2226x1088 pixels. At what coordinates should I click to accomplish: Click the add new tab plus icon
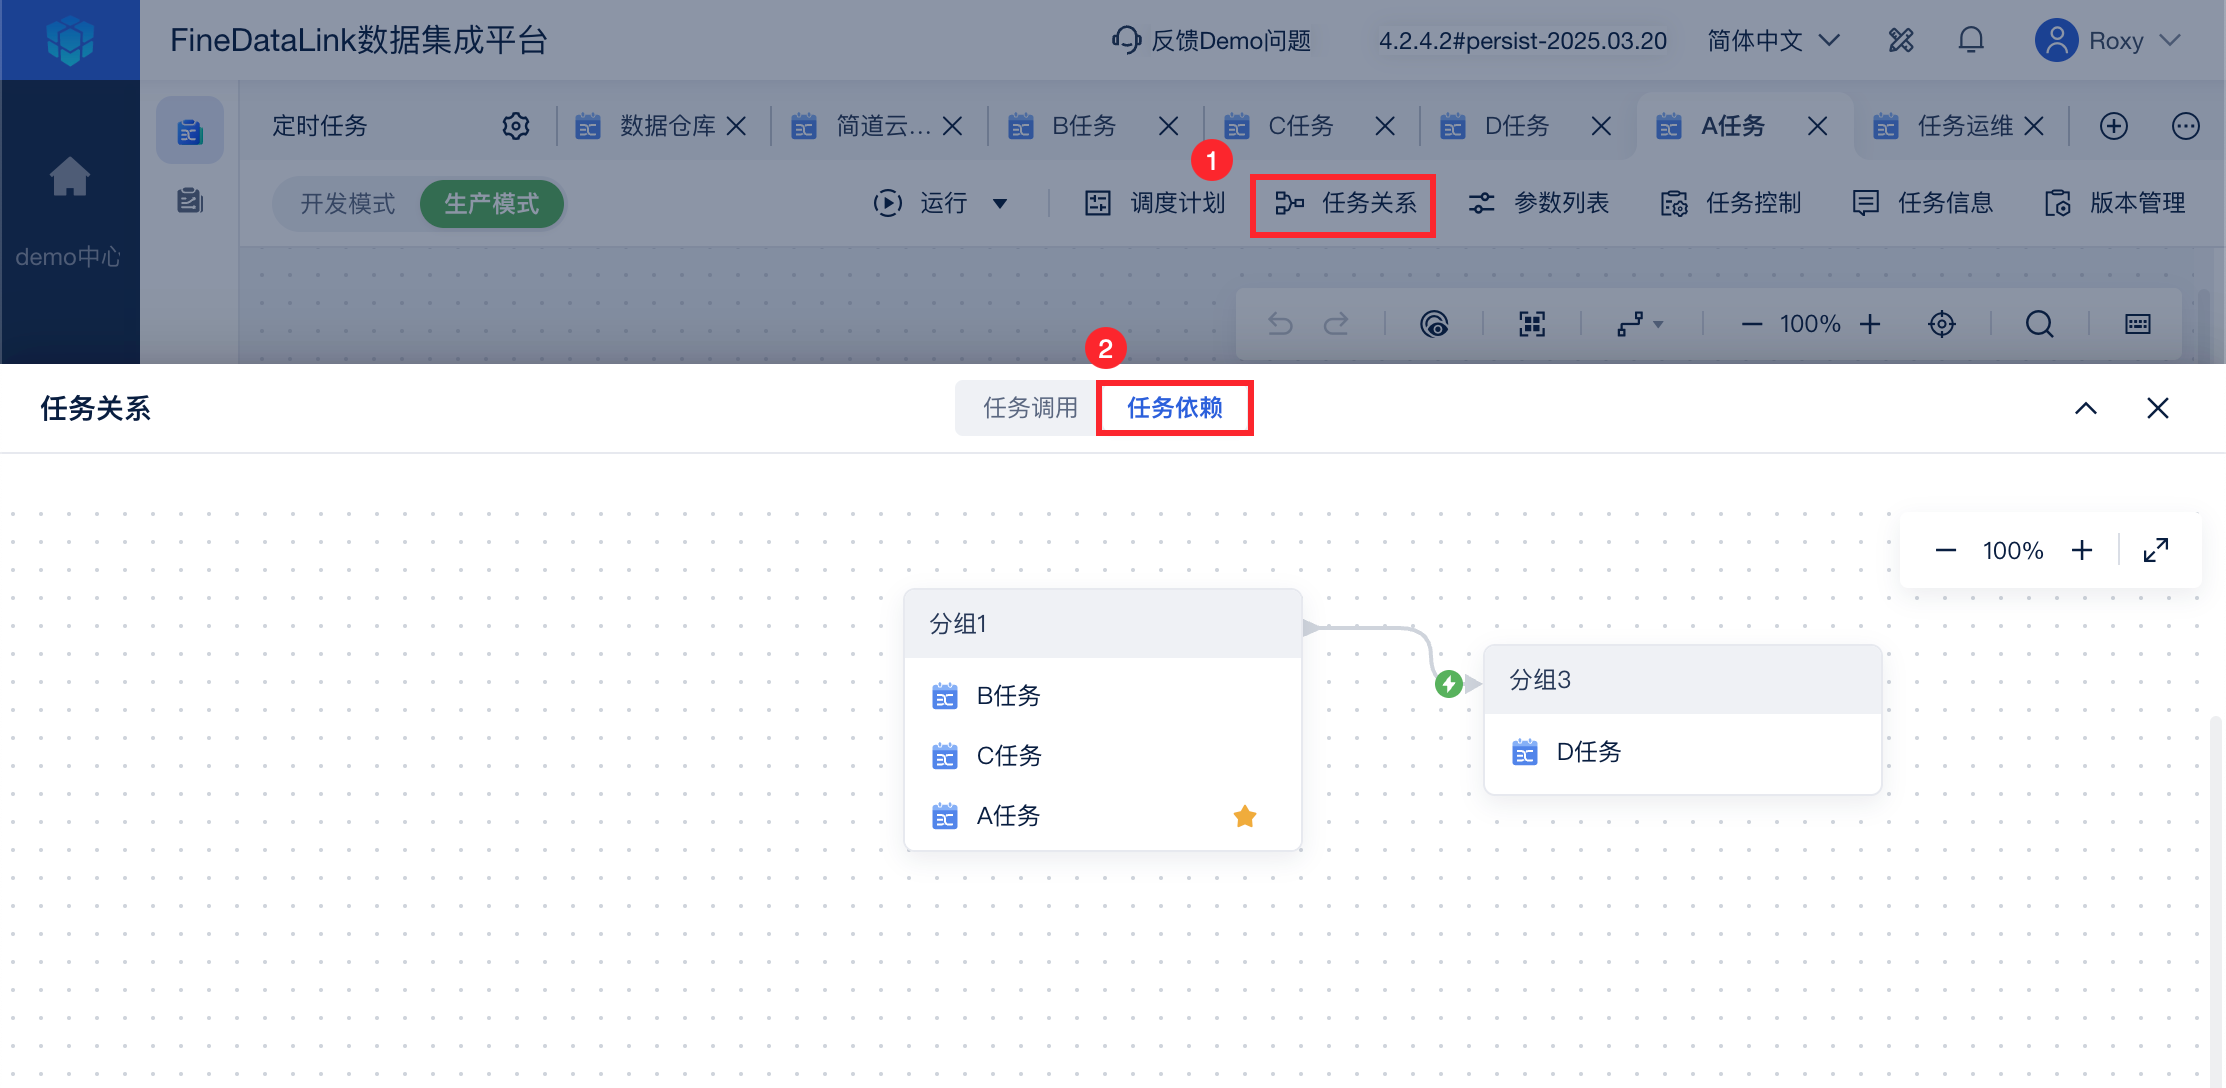(x=2114, y=126)
